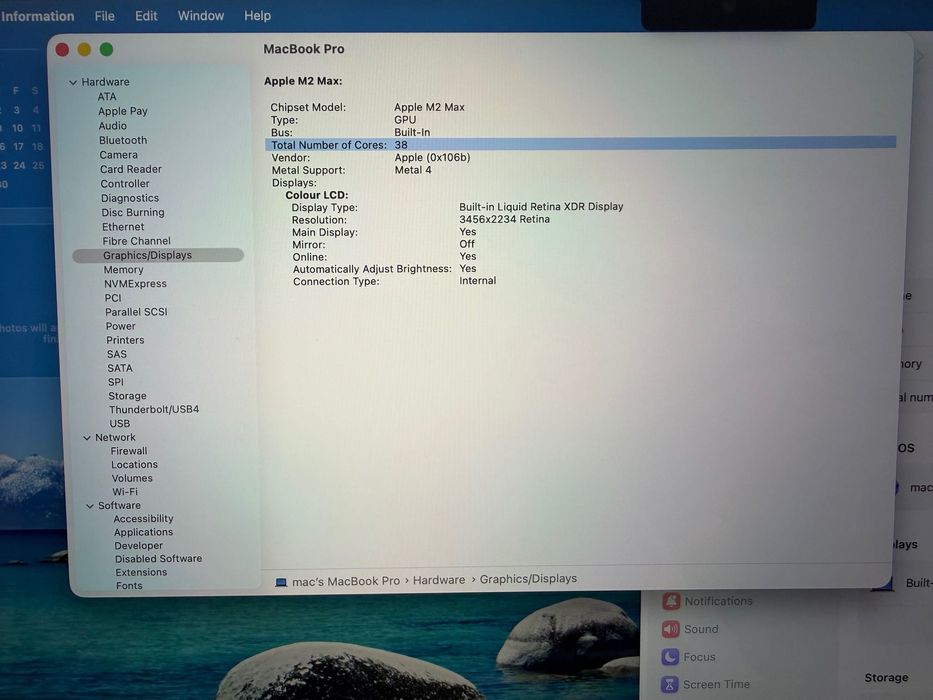
Task: Open the System Information app menu
Action: click(x=37, y=16)
